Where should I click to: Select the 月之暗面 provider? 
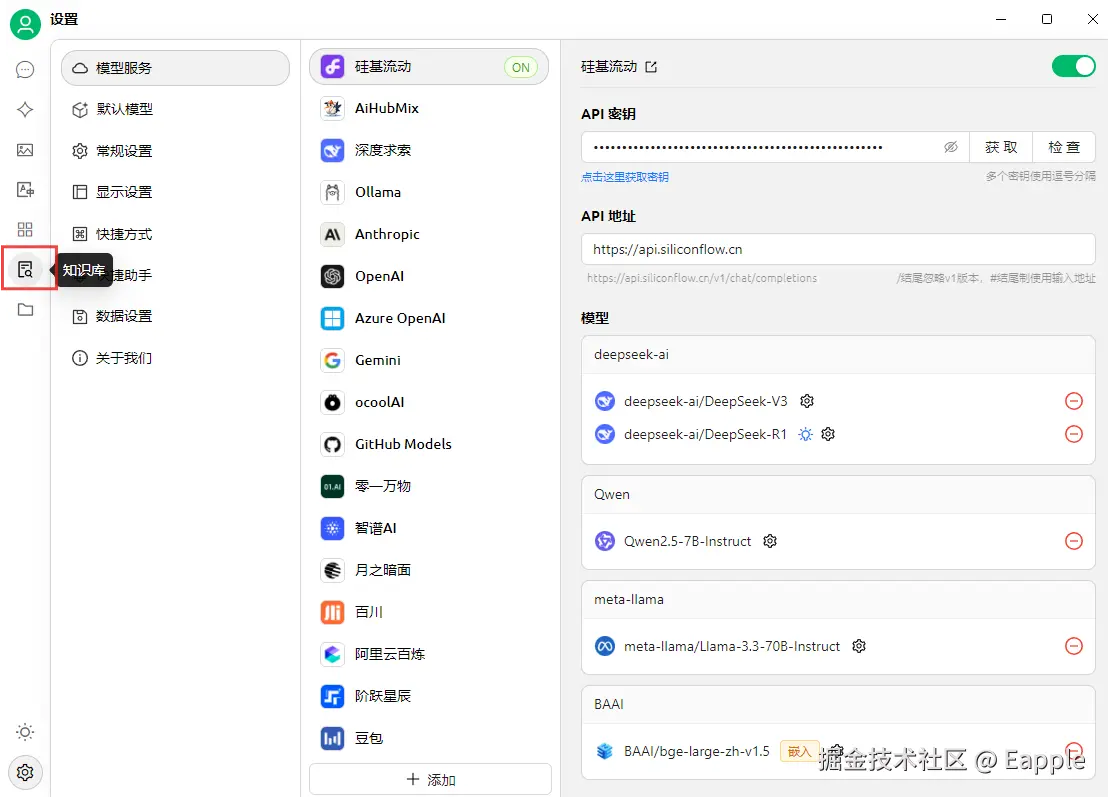tap(429, 569)
